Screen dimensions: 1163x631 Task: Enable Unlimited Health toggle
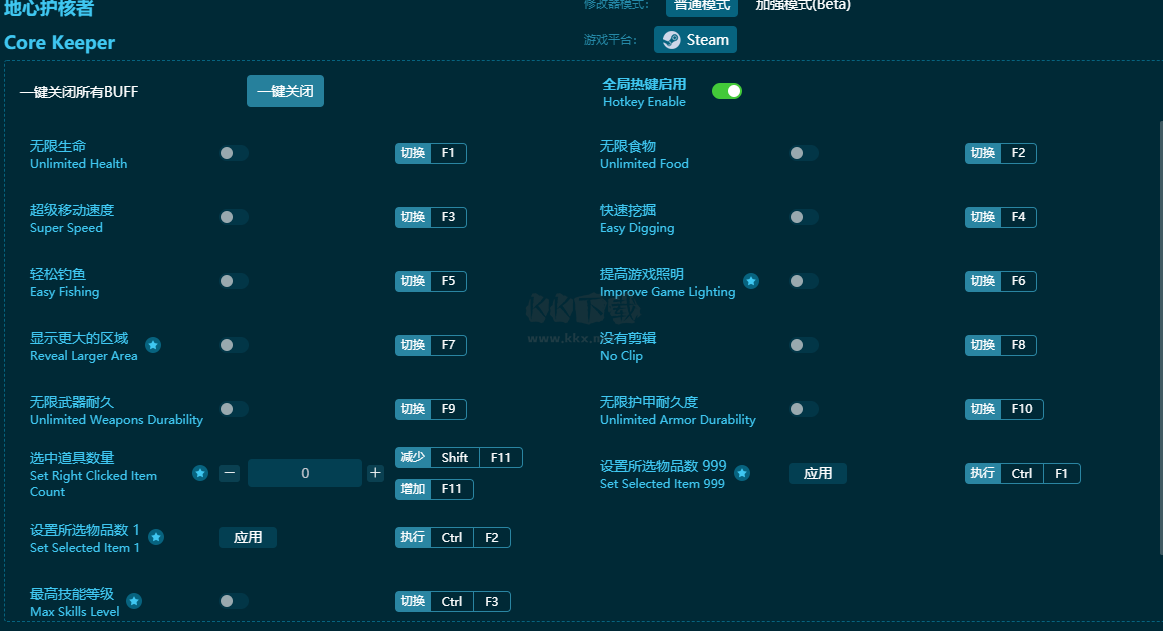pos(234,153)
